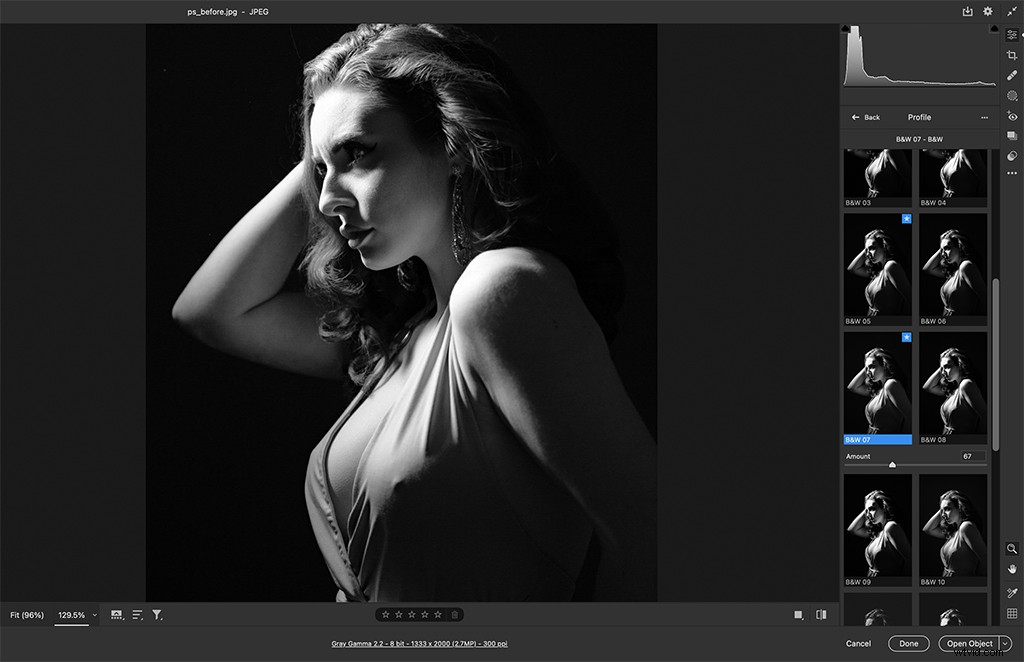Select the Red Eye removal tool
The width and height of the screenshot is (1024, 662).
(x=1012, y=115)
